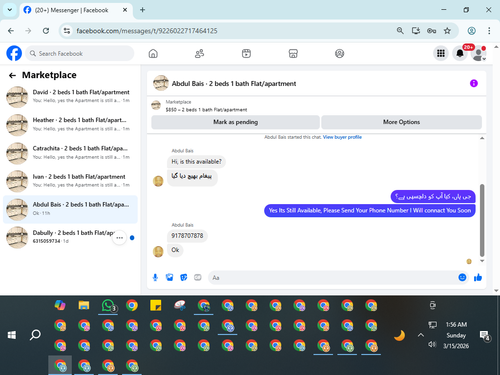The image size is (500, 375).
Task: Click the 'Yes Its Still Available' sent message
Action: tap(370, 211)
